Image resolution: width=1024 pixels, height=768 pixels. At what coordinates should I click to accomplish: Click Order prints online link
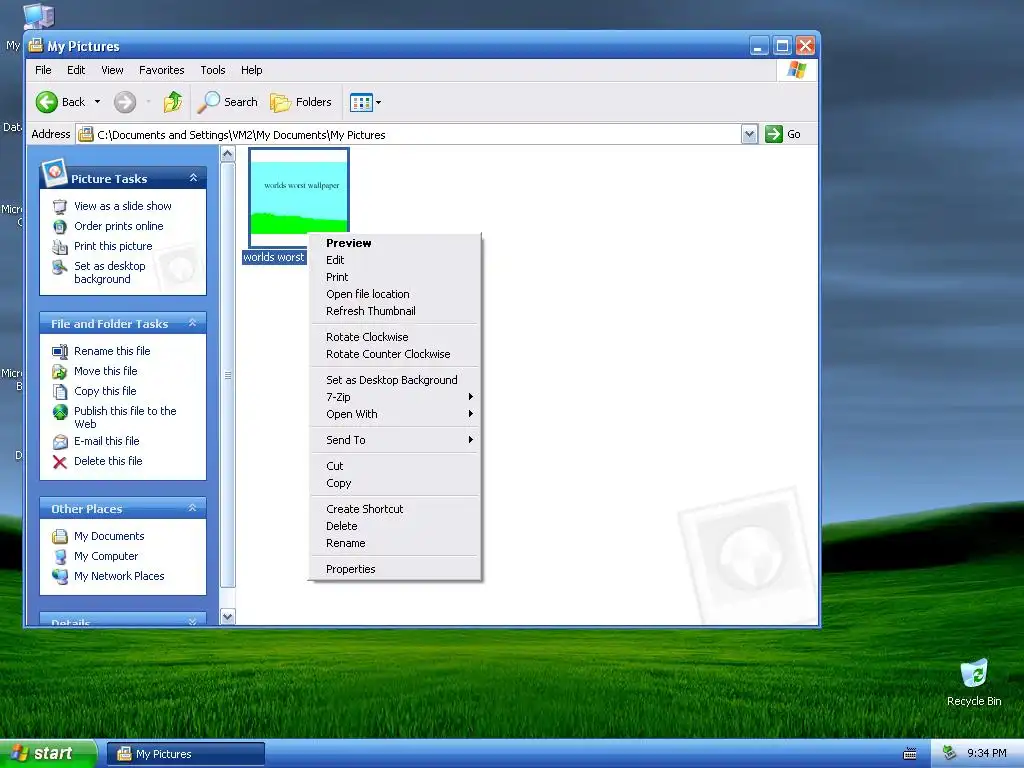(119, 226)
